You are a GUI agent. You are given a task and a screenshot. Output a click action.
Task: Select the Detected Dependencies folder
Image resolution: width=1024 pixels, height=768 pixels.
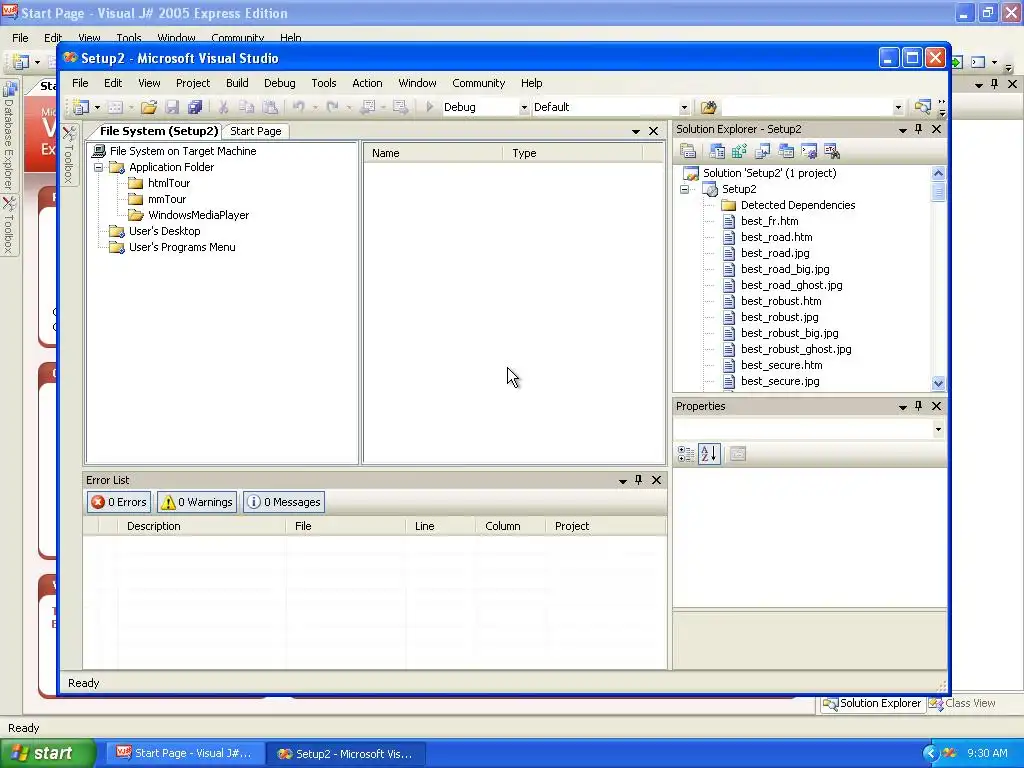(798, 205)
